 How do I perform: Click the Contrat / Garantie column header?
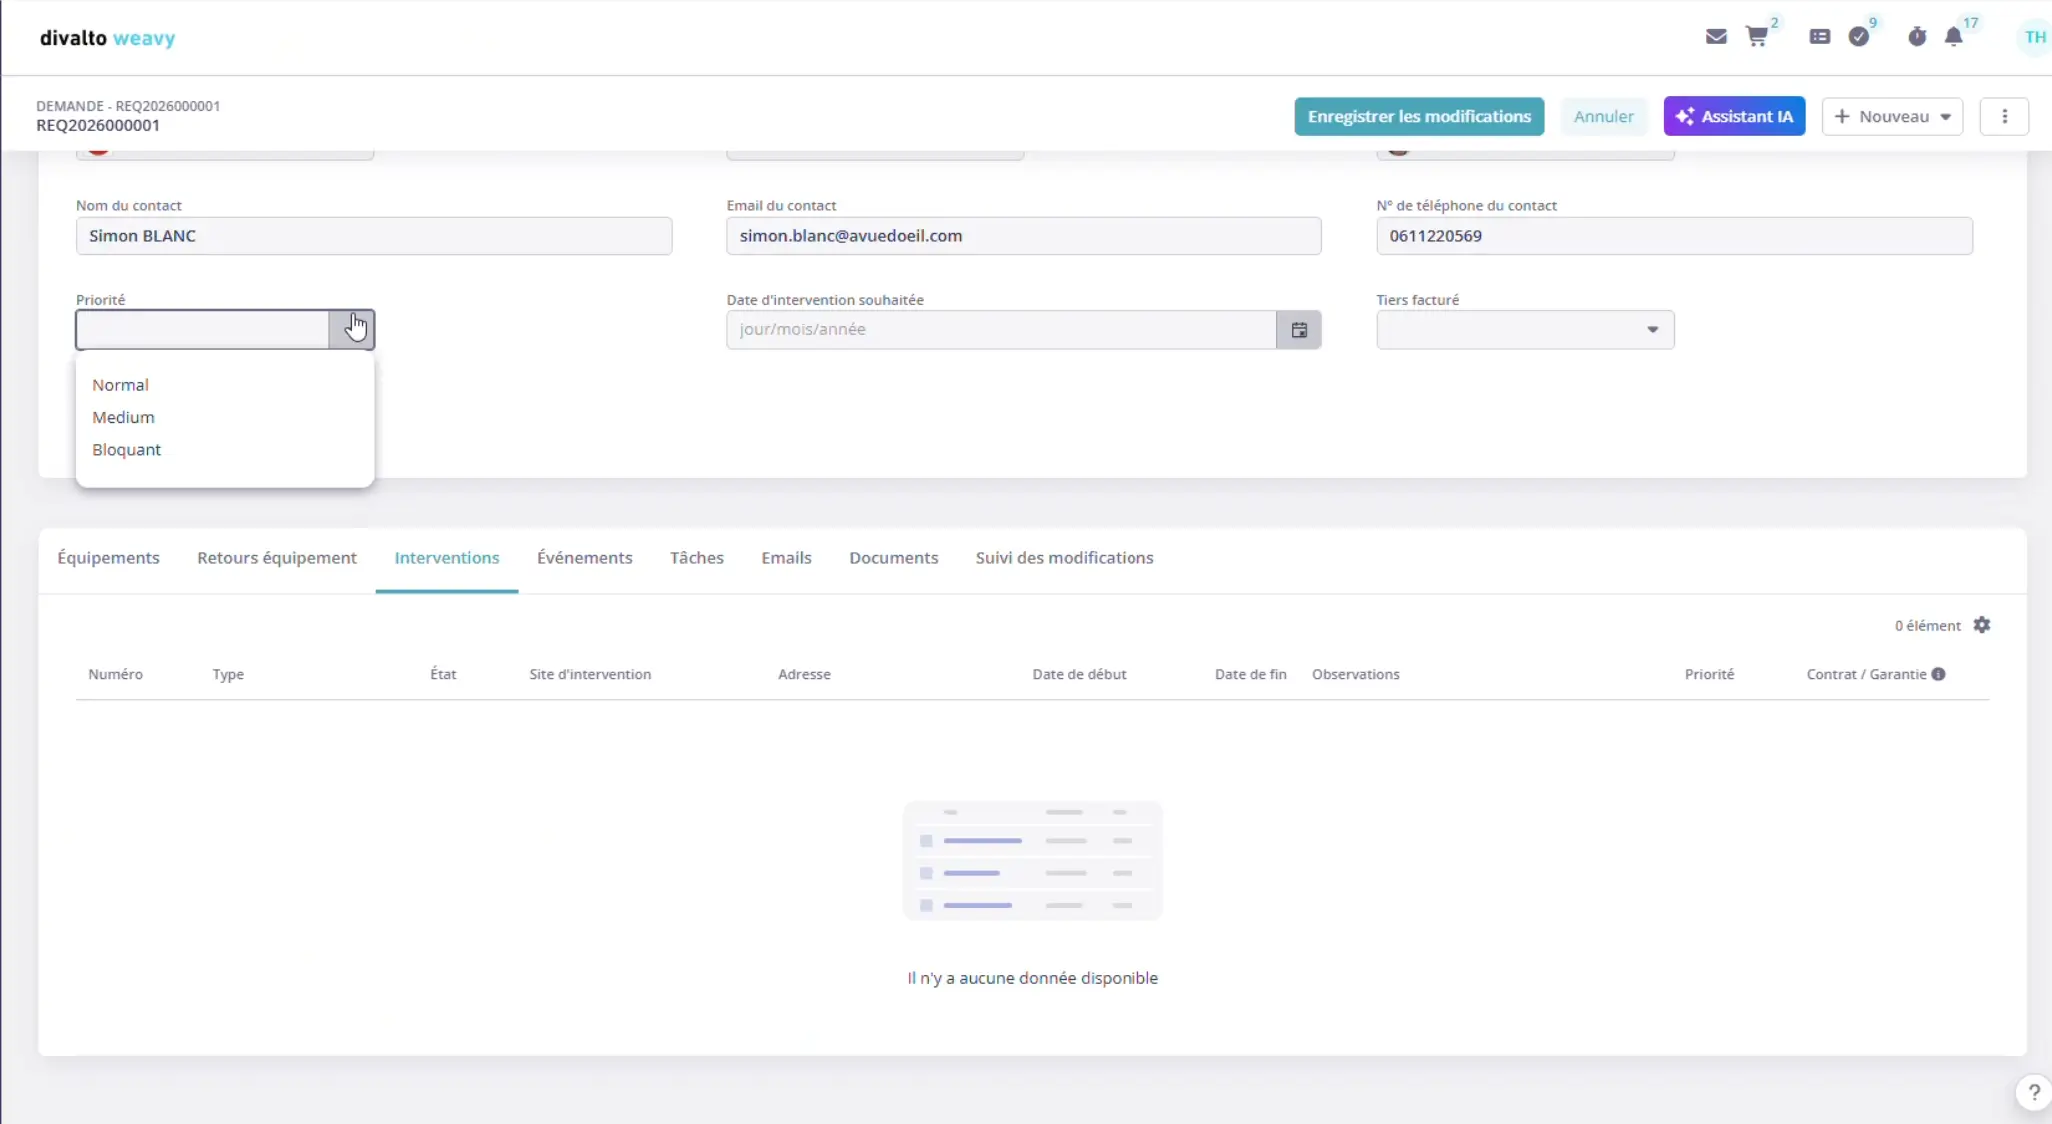(x=1866, y=674)
